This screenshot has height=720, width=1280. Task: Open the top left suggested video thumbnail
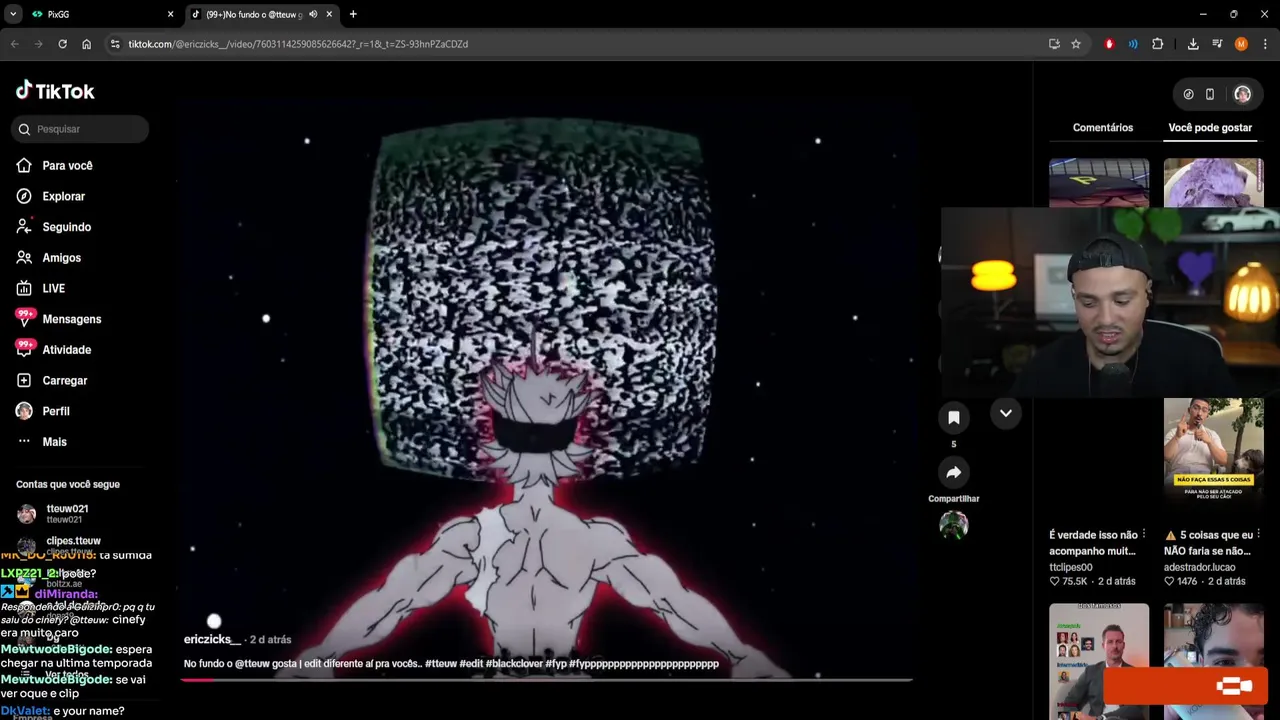click(1099, 182)
